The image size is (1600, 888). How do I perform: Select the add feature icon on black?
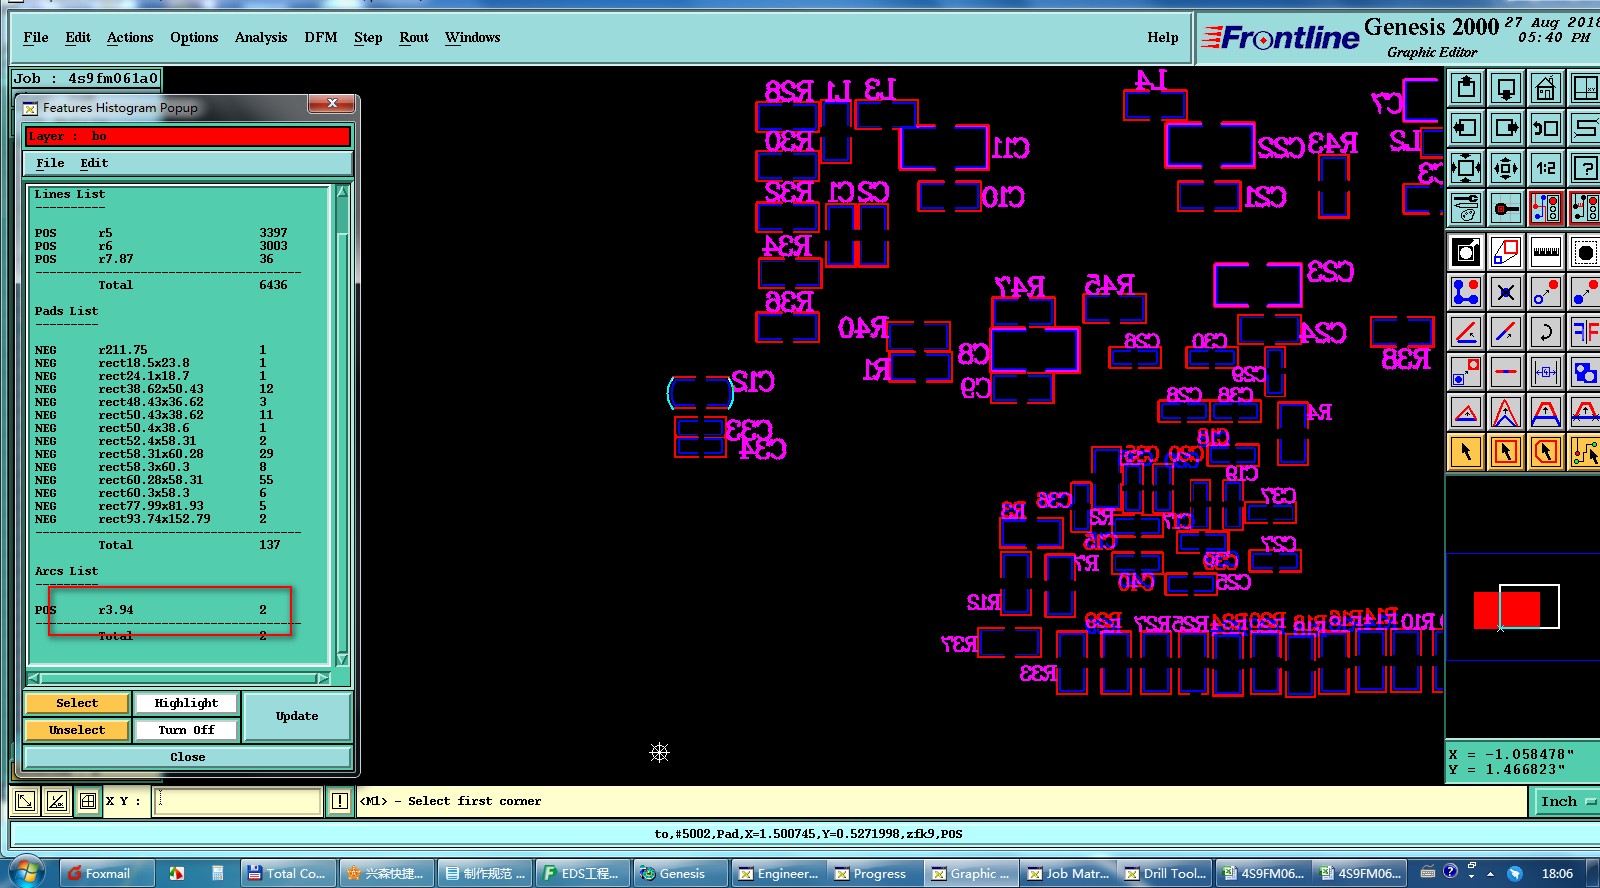coord(1466,252)
